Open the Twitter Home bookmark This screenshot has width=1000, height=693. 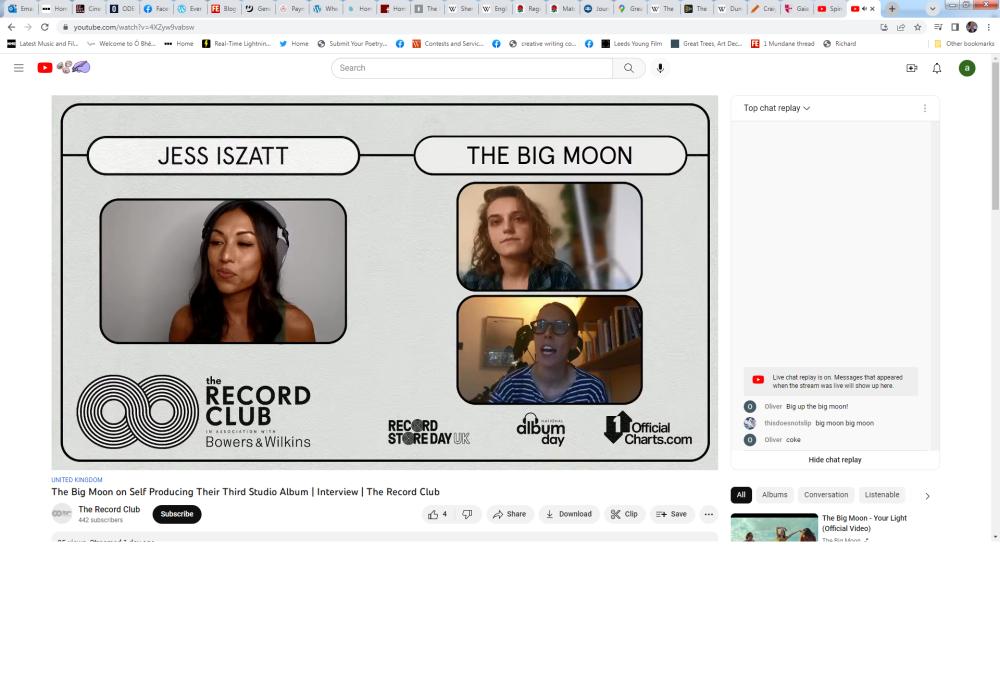click(x=293, y=43)
